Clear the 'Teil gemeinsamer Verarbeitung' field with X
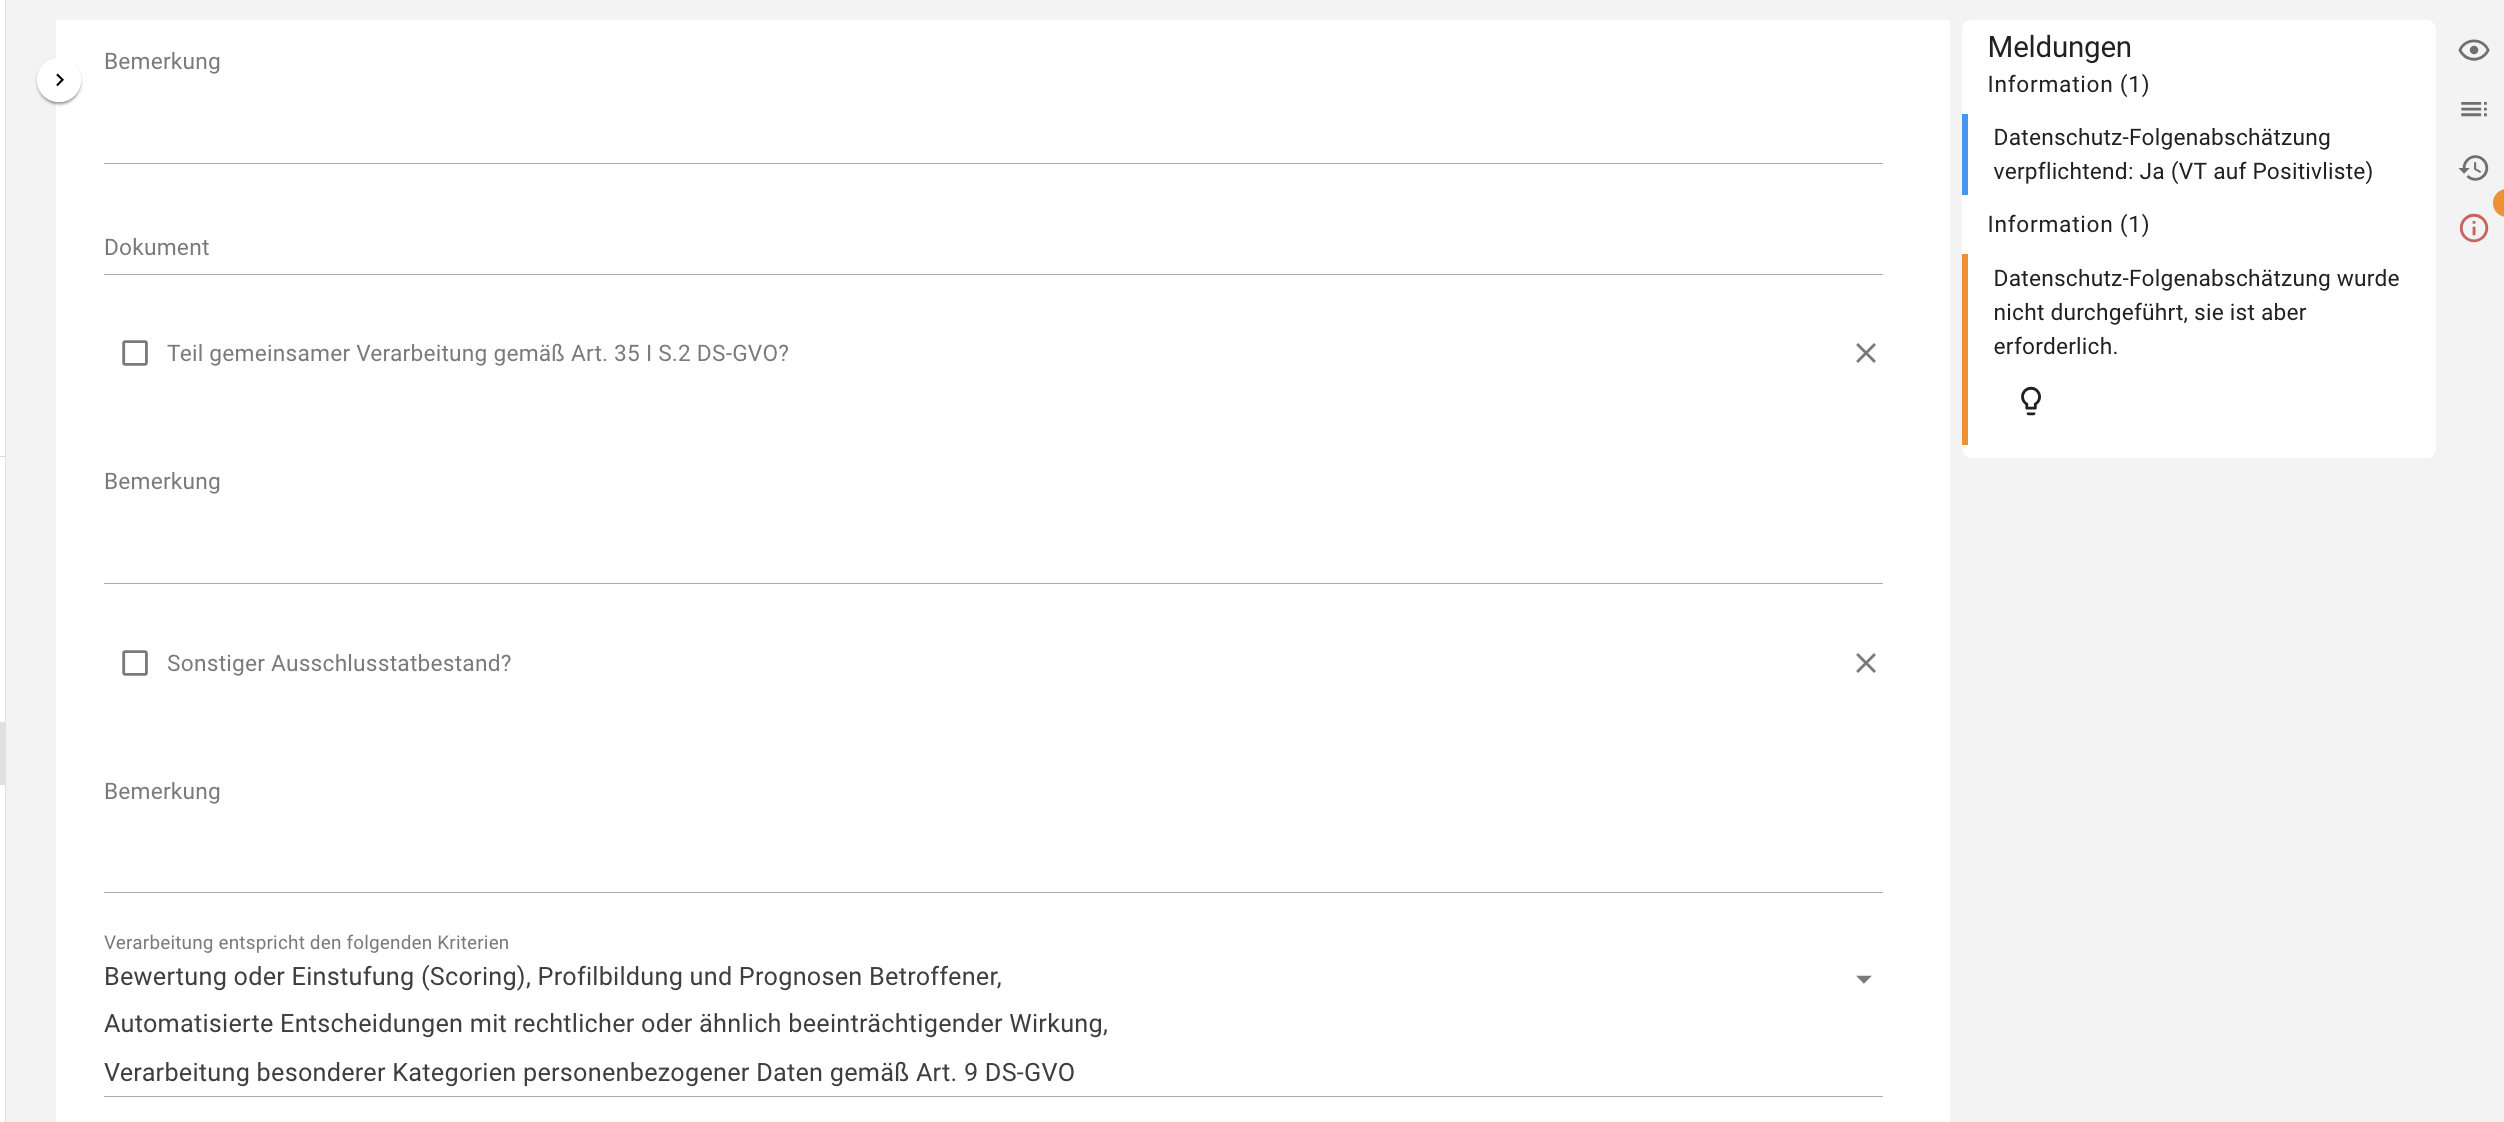 (x=1865, y=353)
